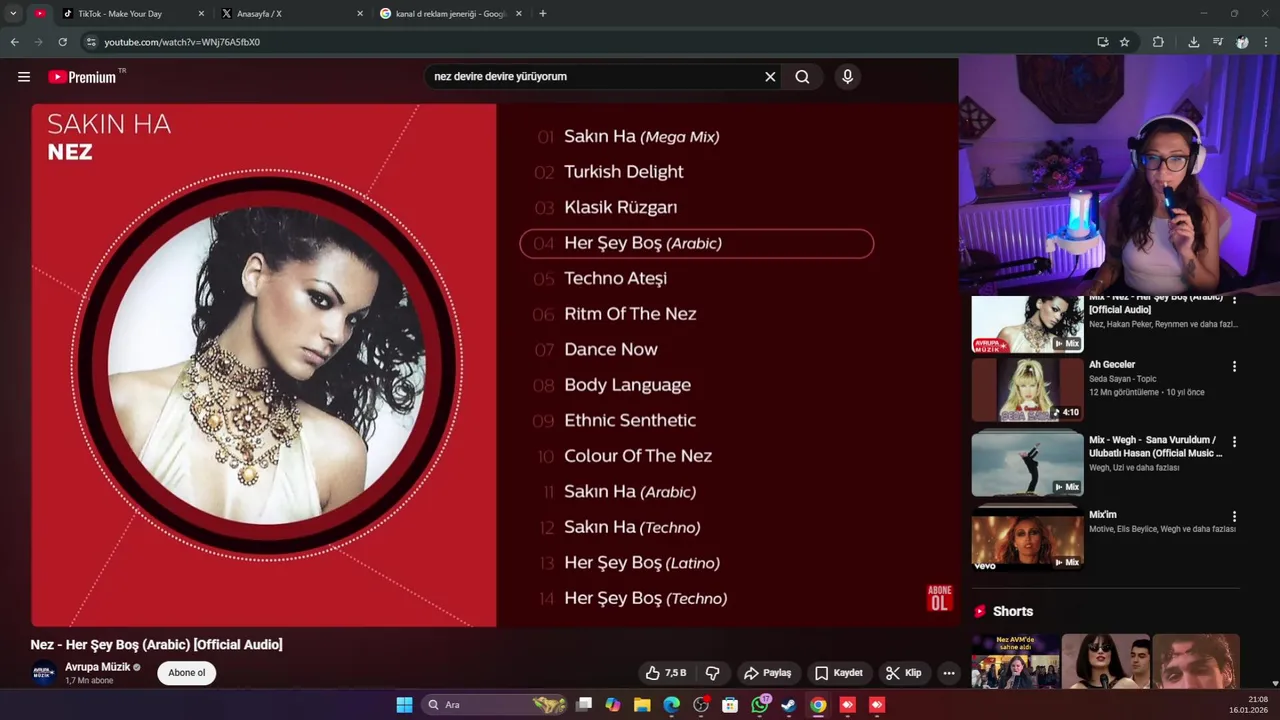Bookmark this page with the star

[1124, 42]
